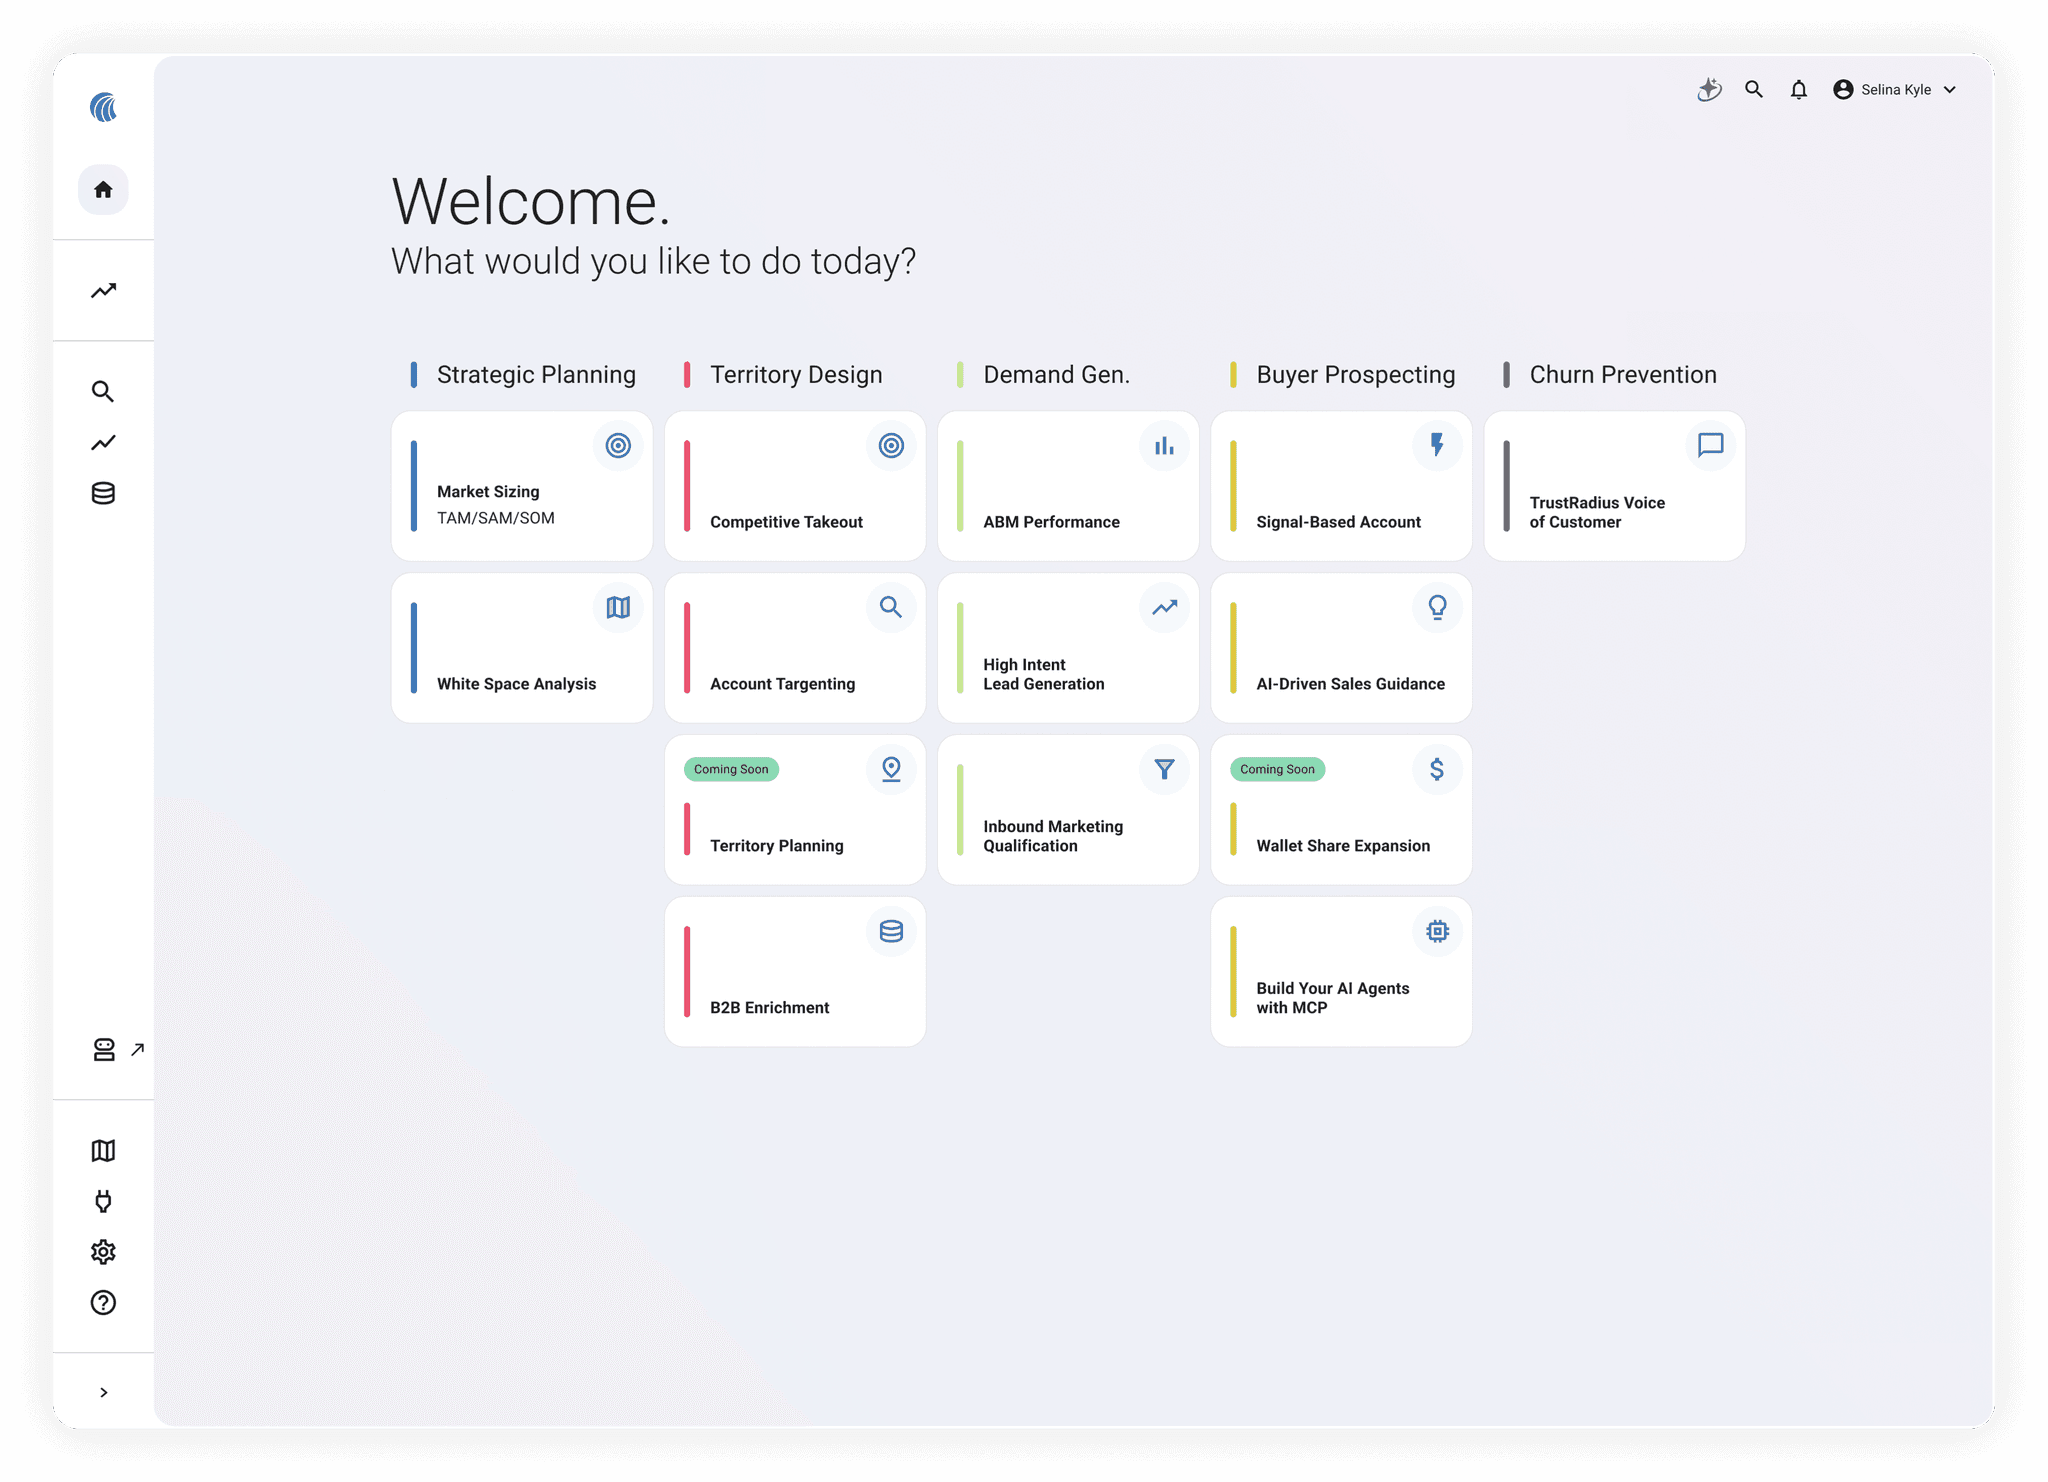This screenshot has width=2048, height=1482.
Task: Expand sidebar using bottom chevron arrow
Action: click(103, 1392)
